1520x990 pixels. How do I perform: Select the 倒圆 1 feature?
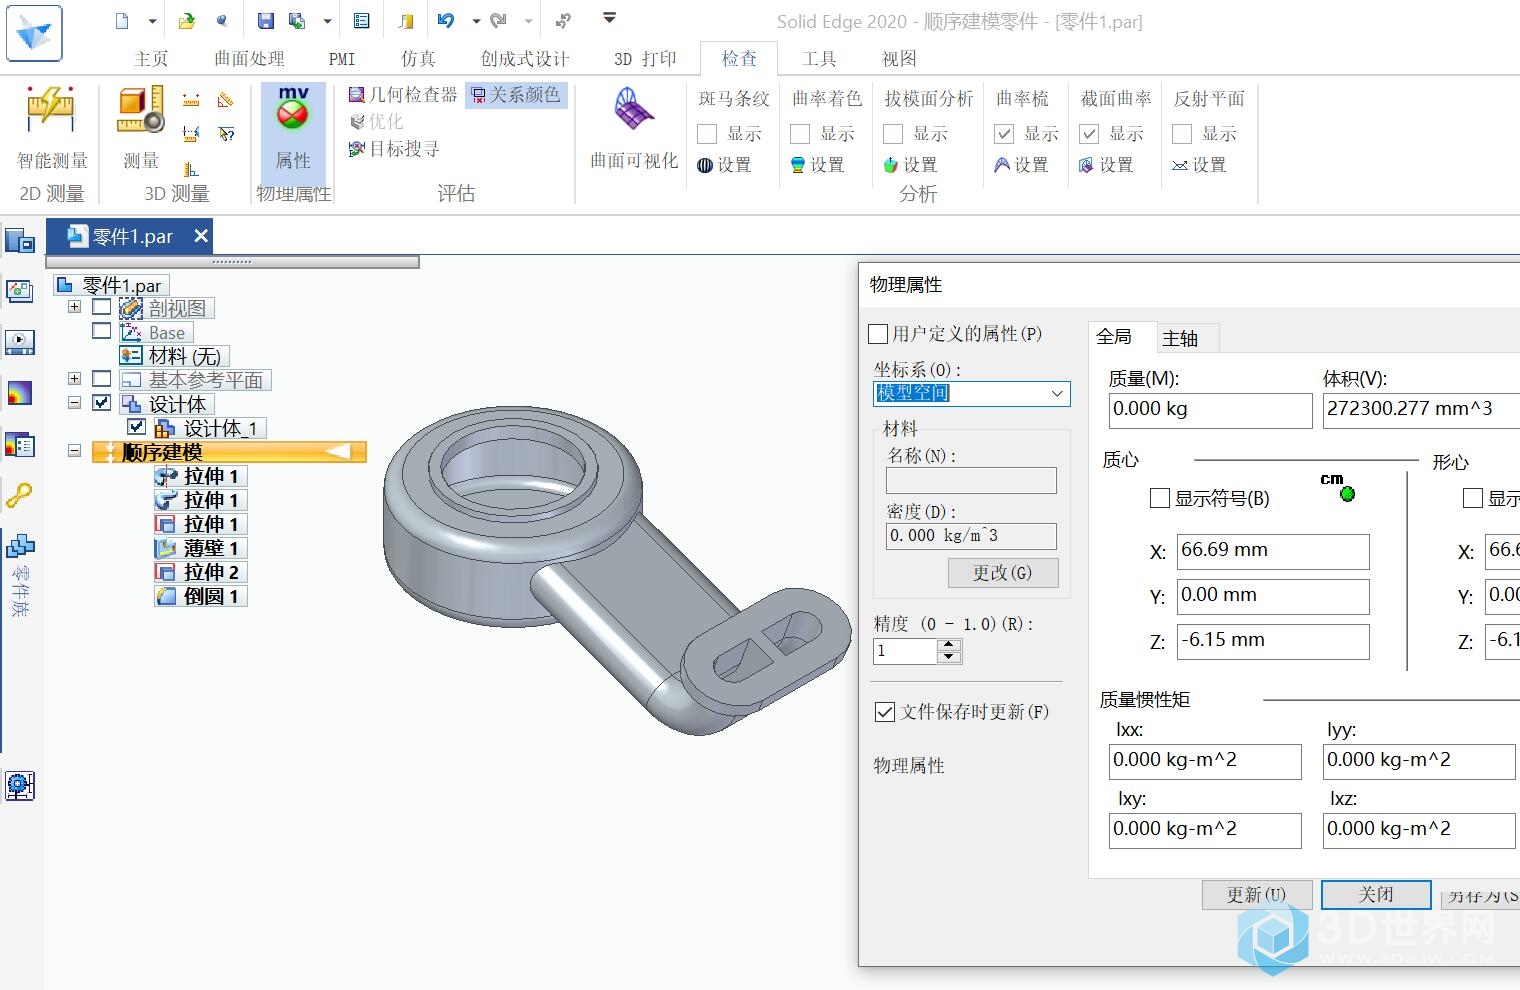coord(201,596)
